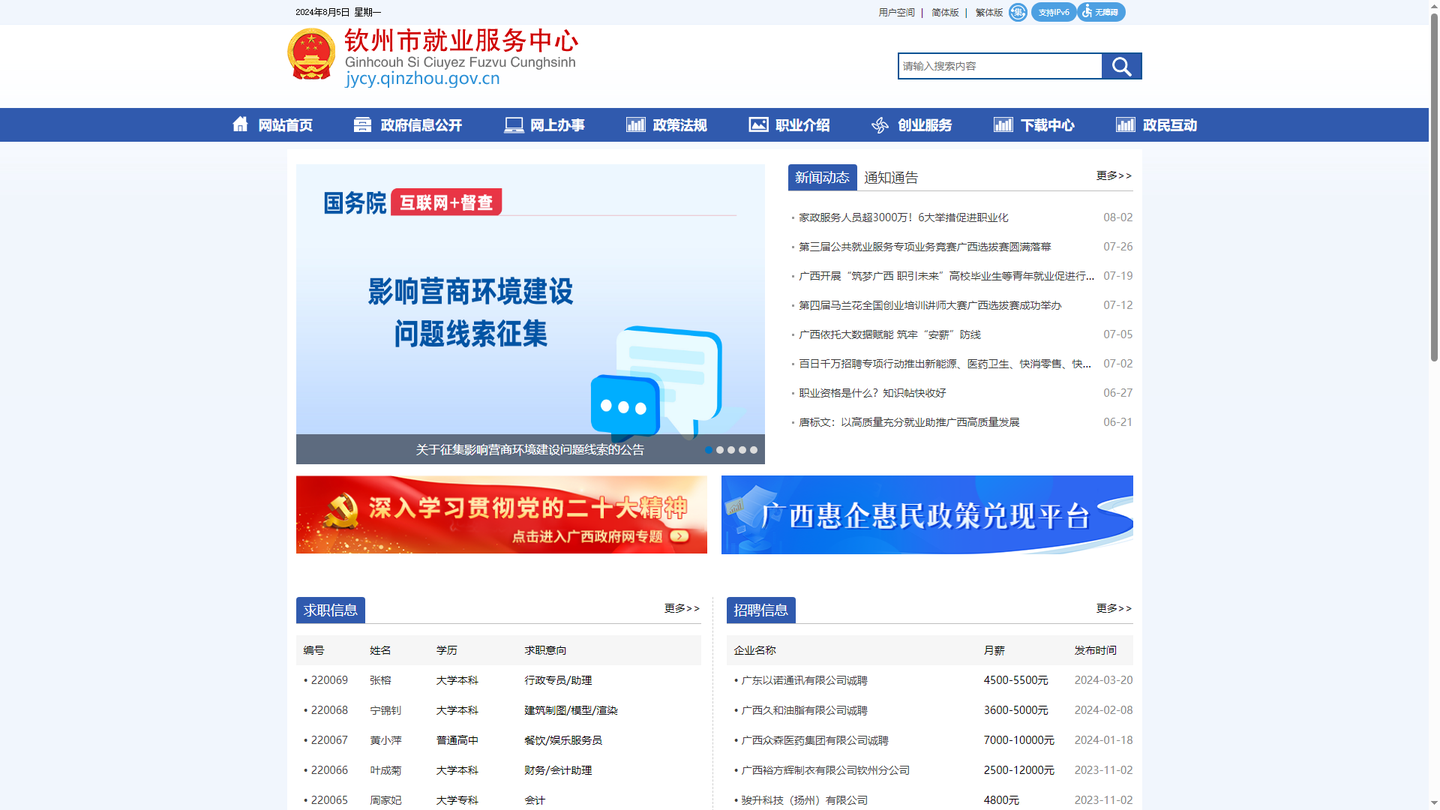
Task: Open job seeker row 220068 宁锦钊
Action: 498,710
